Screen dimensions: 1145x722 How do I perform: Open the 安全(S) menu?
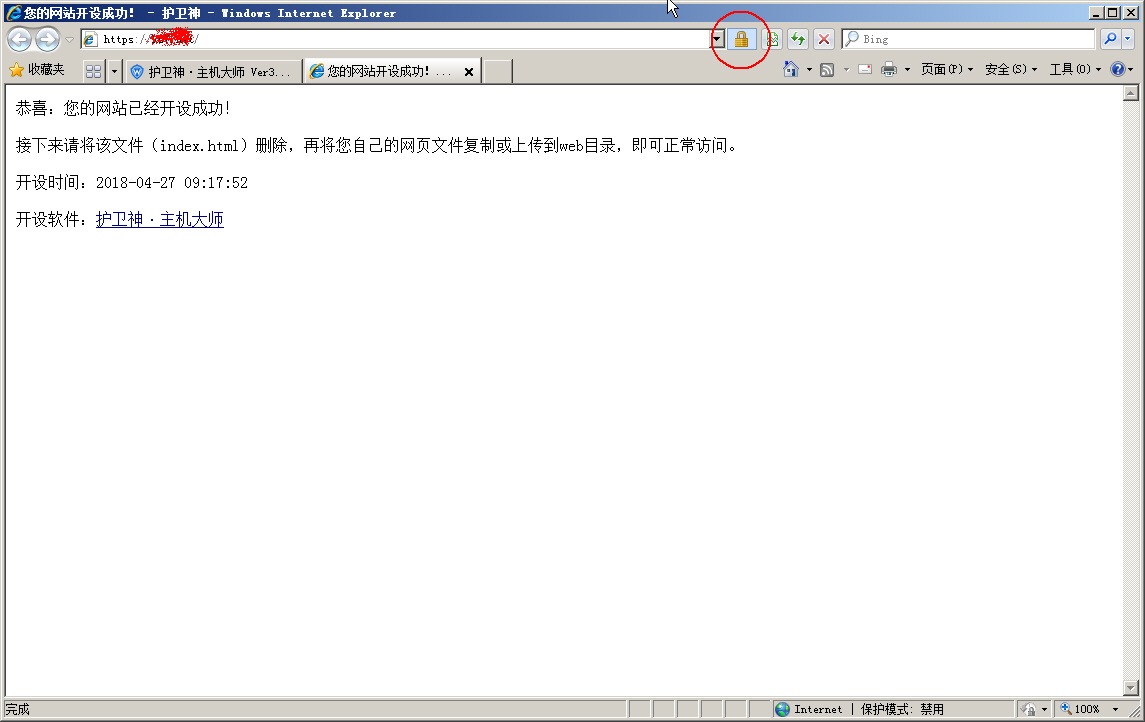[1010, 70]
